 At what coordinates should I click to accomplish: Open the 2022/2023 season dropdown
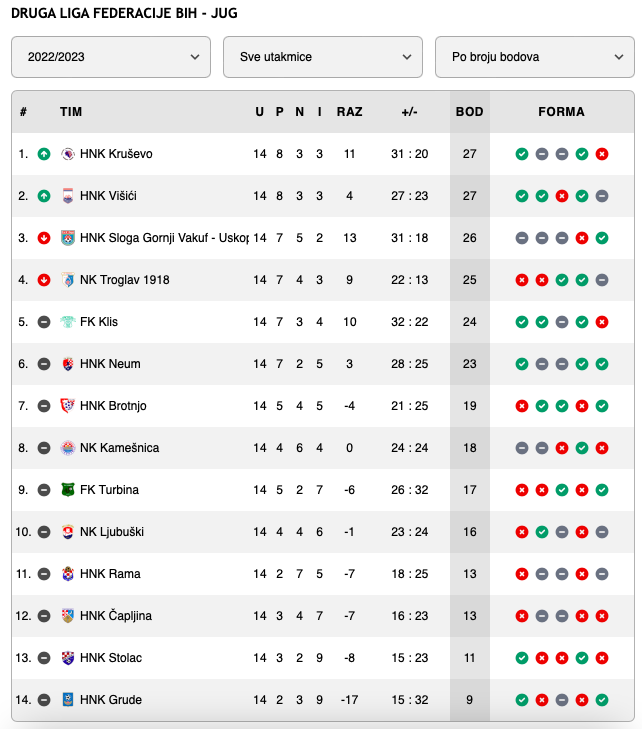click(x=111, y=57)
